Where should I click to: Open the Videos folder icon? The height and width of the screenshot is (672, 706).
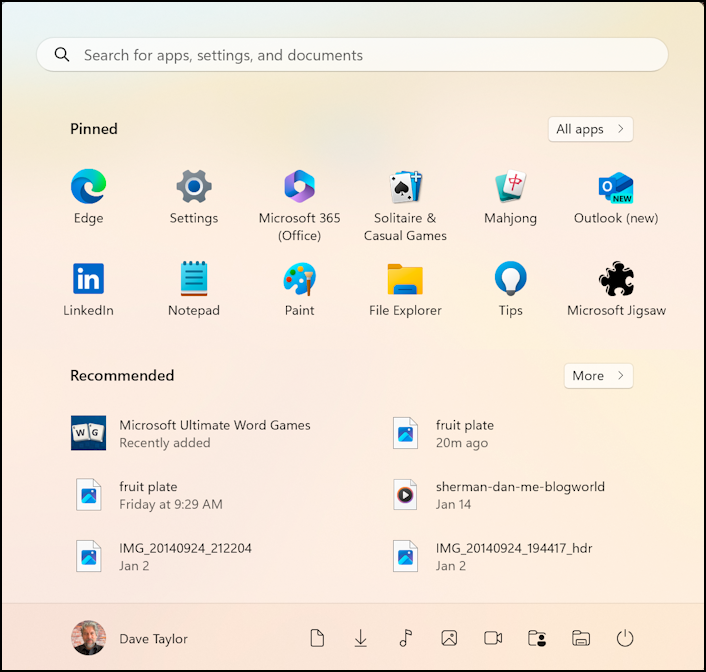point(493,638)
